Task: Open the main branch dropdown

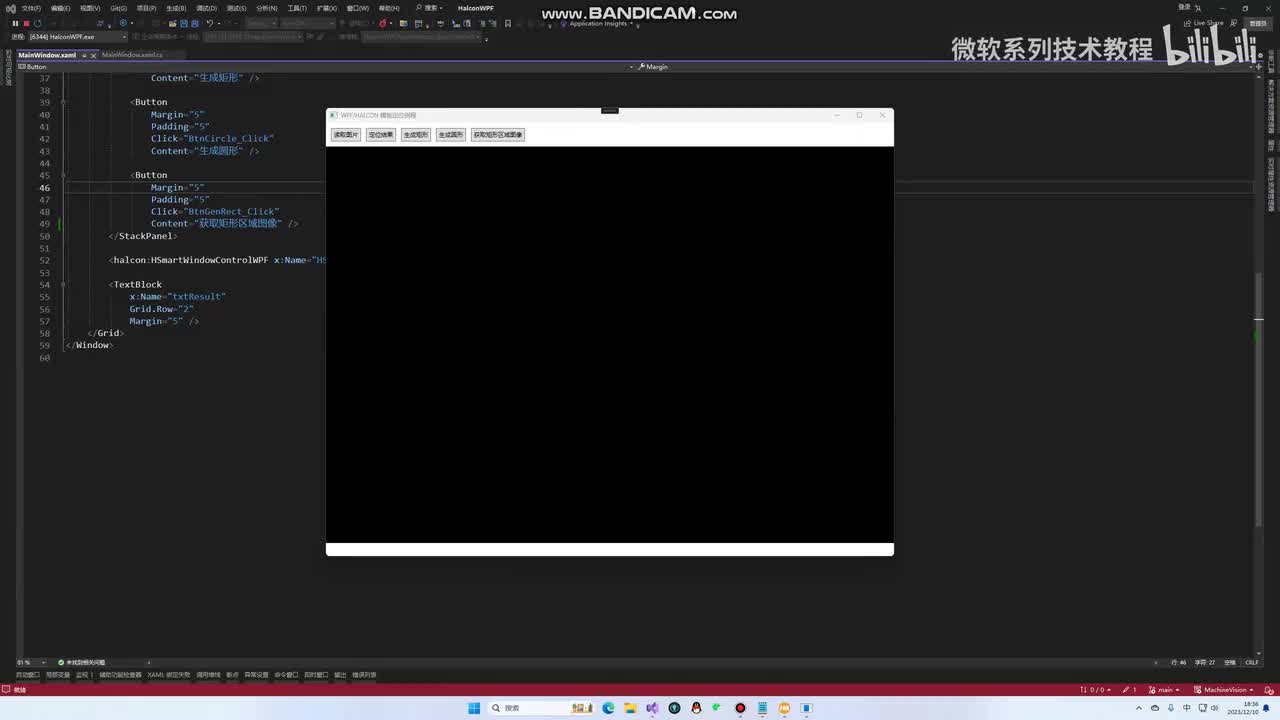Action: point(1164,690)
